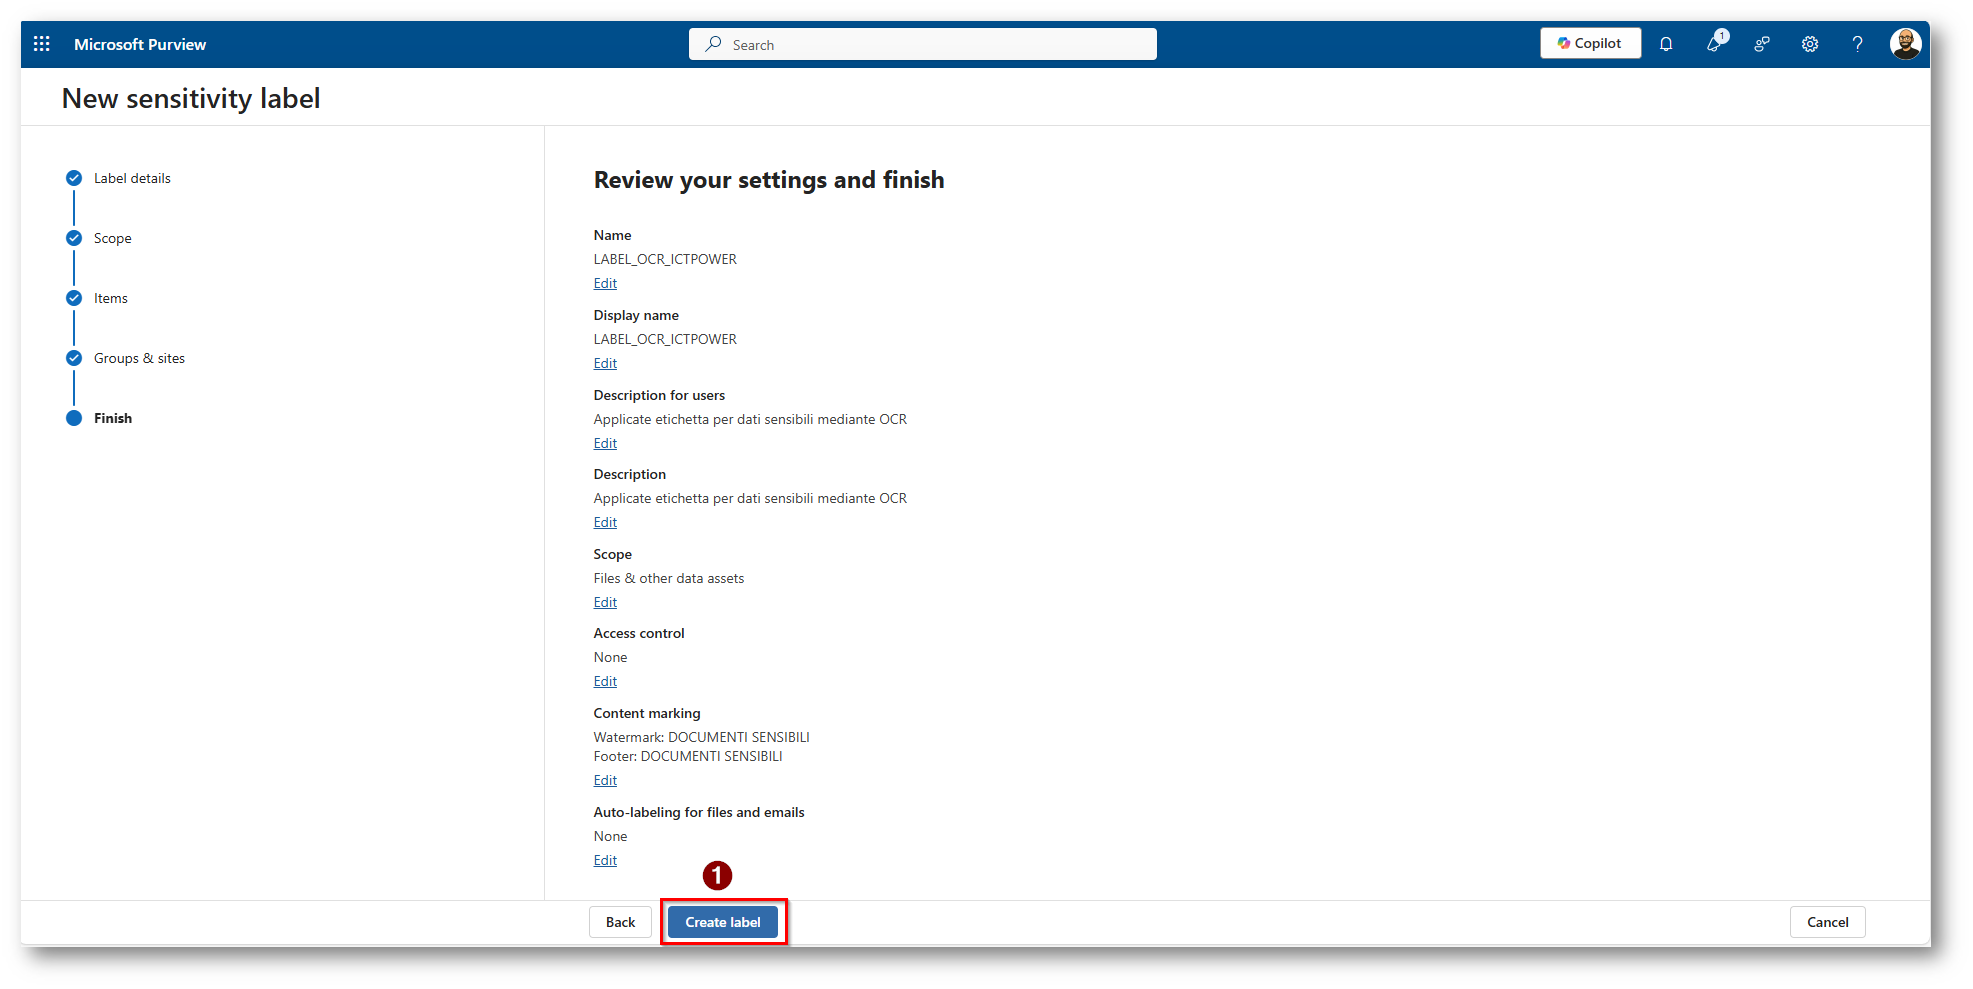Open Copilot from the header
The image size is (1973, 989).
click(1590, 43)
